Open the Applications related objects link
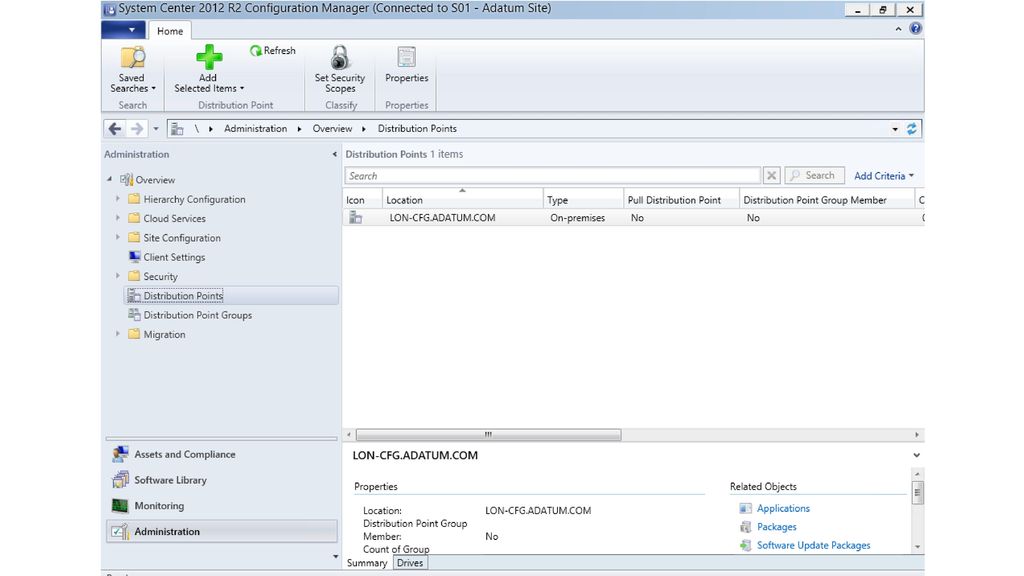 point(783,508)
